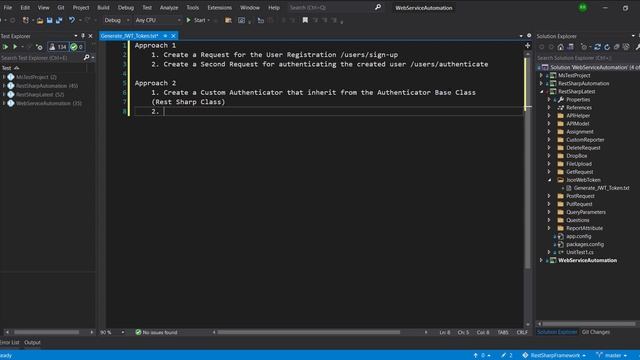Viewport: 640px width, 360px height.
Task: Open the Error List tab
Action: (9, 342)
